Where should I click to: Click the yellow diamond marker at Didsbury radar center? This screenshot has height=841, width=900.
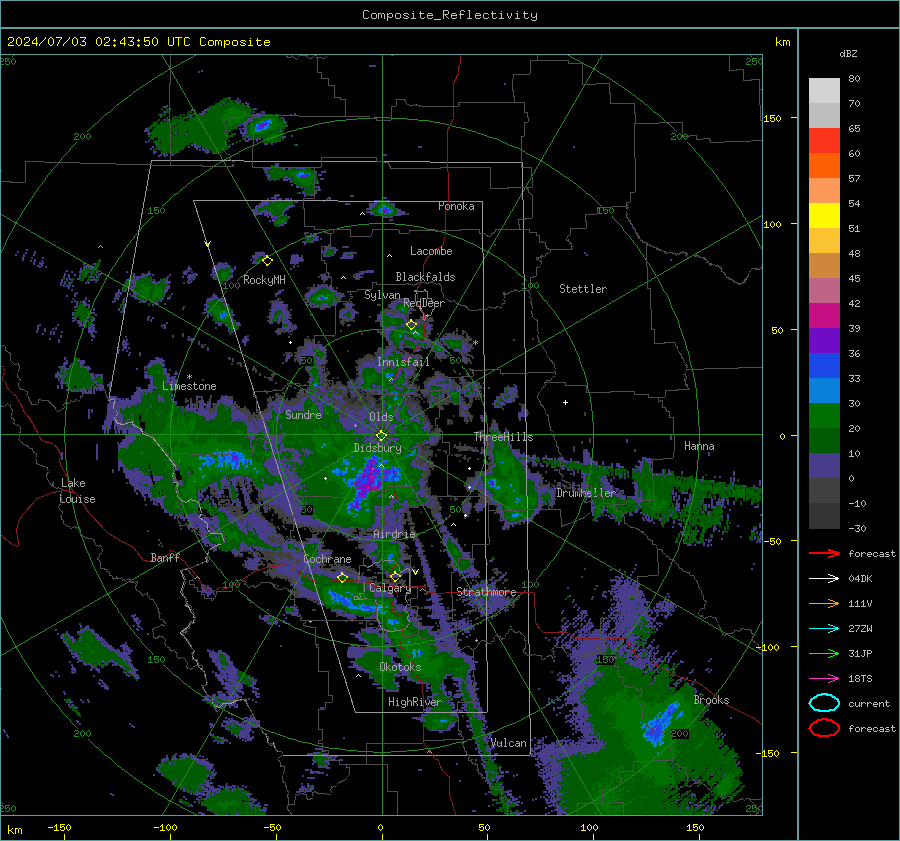[381, 436]
